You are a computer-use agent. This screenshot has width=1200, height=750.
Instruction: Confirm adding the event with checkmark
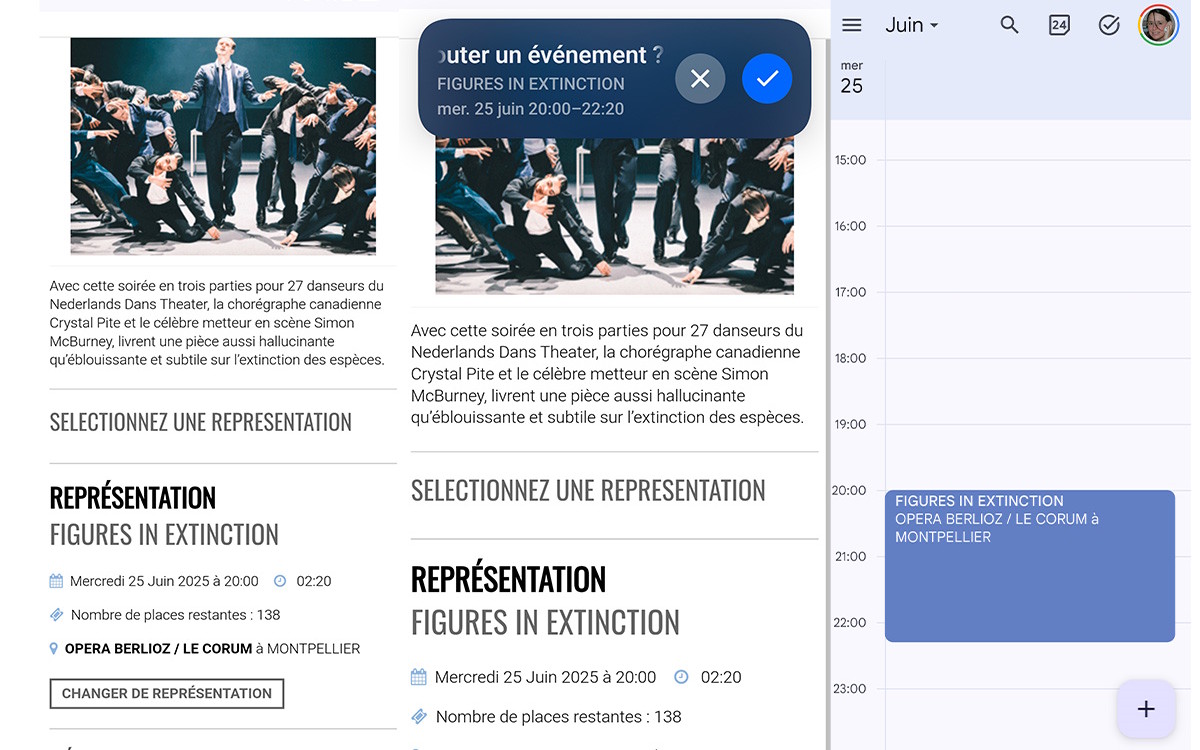click(x=767, y=79)
